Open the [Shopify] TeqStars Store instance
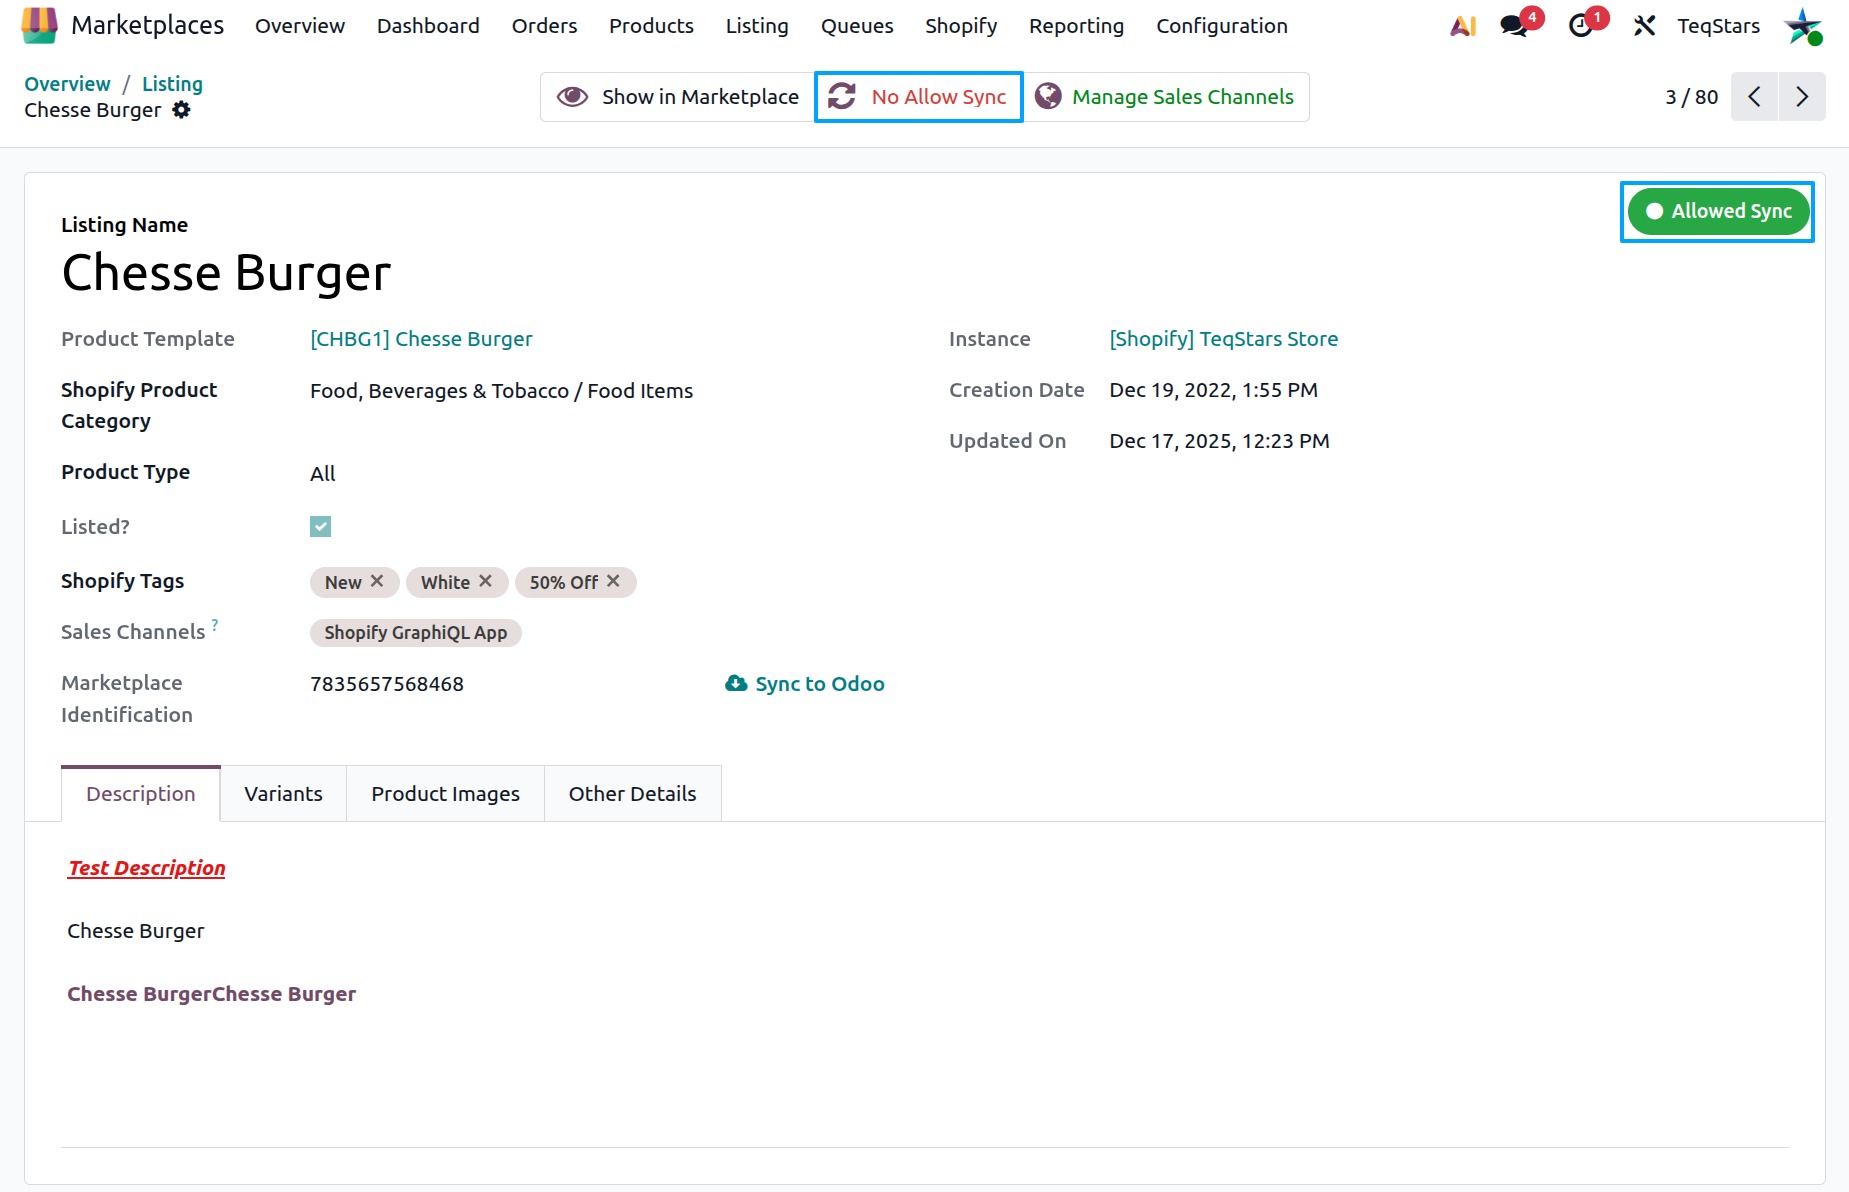 pyautogui.click(x=1223, y=339)
